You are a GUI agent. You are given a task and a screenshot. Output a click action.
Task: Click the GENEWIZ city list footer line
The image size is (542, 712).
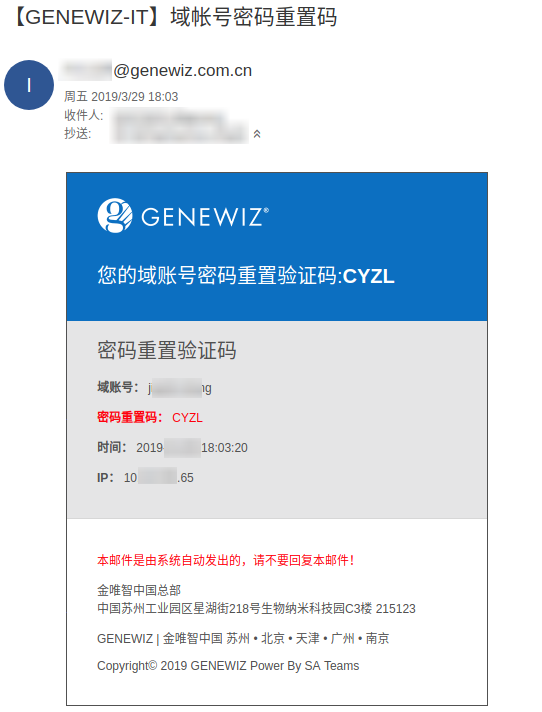(243, 638)
